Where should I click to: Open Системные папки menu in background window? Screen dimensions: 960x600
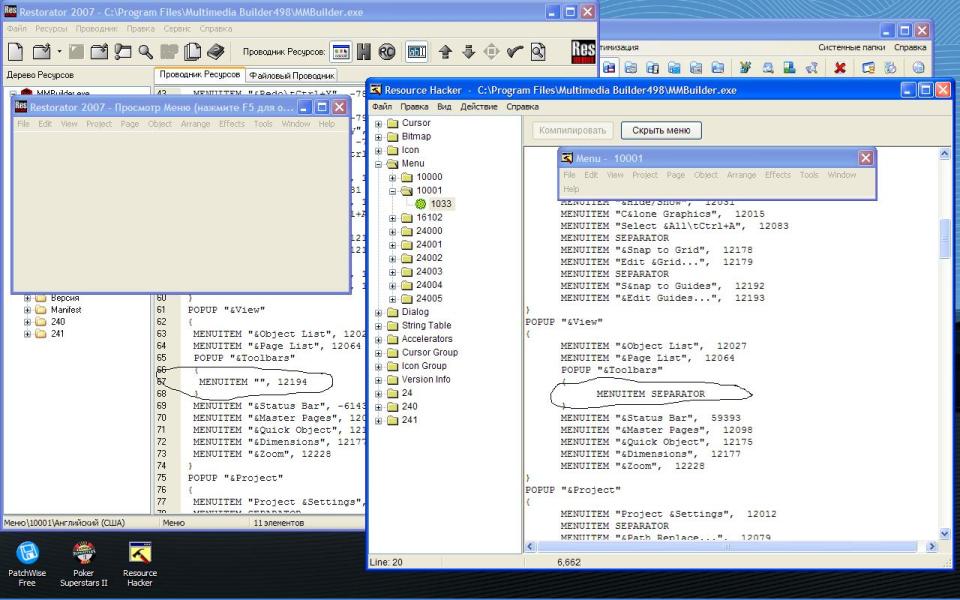click(852, 47)
